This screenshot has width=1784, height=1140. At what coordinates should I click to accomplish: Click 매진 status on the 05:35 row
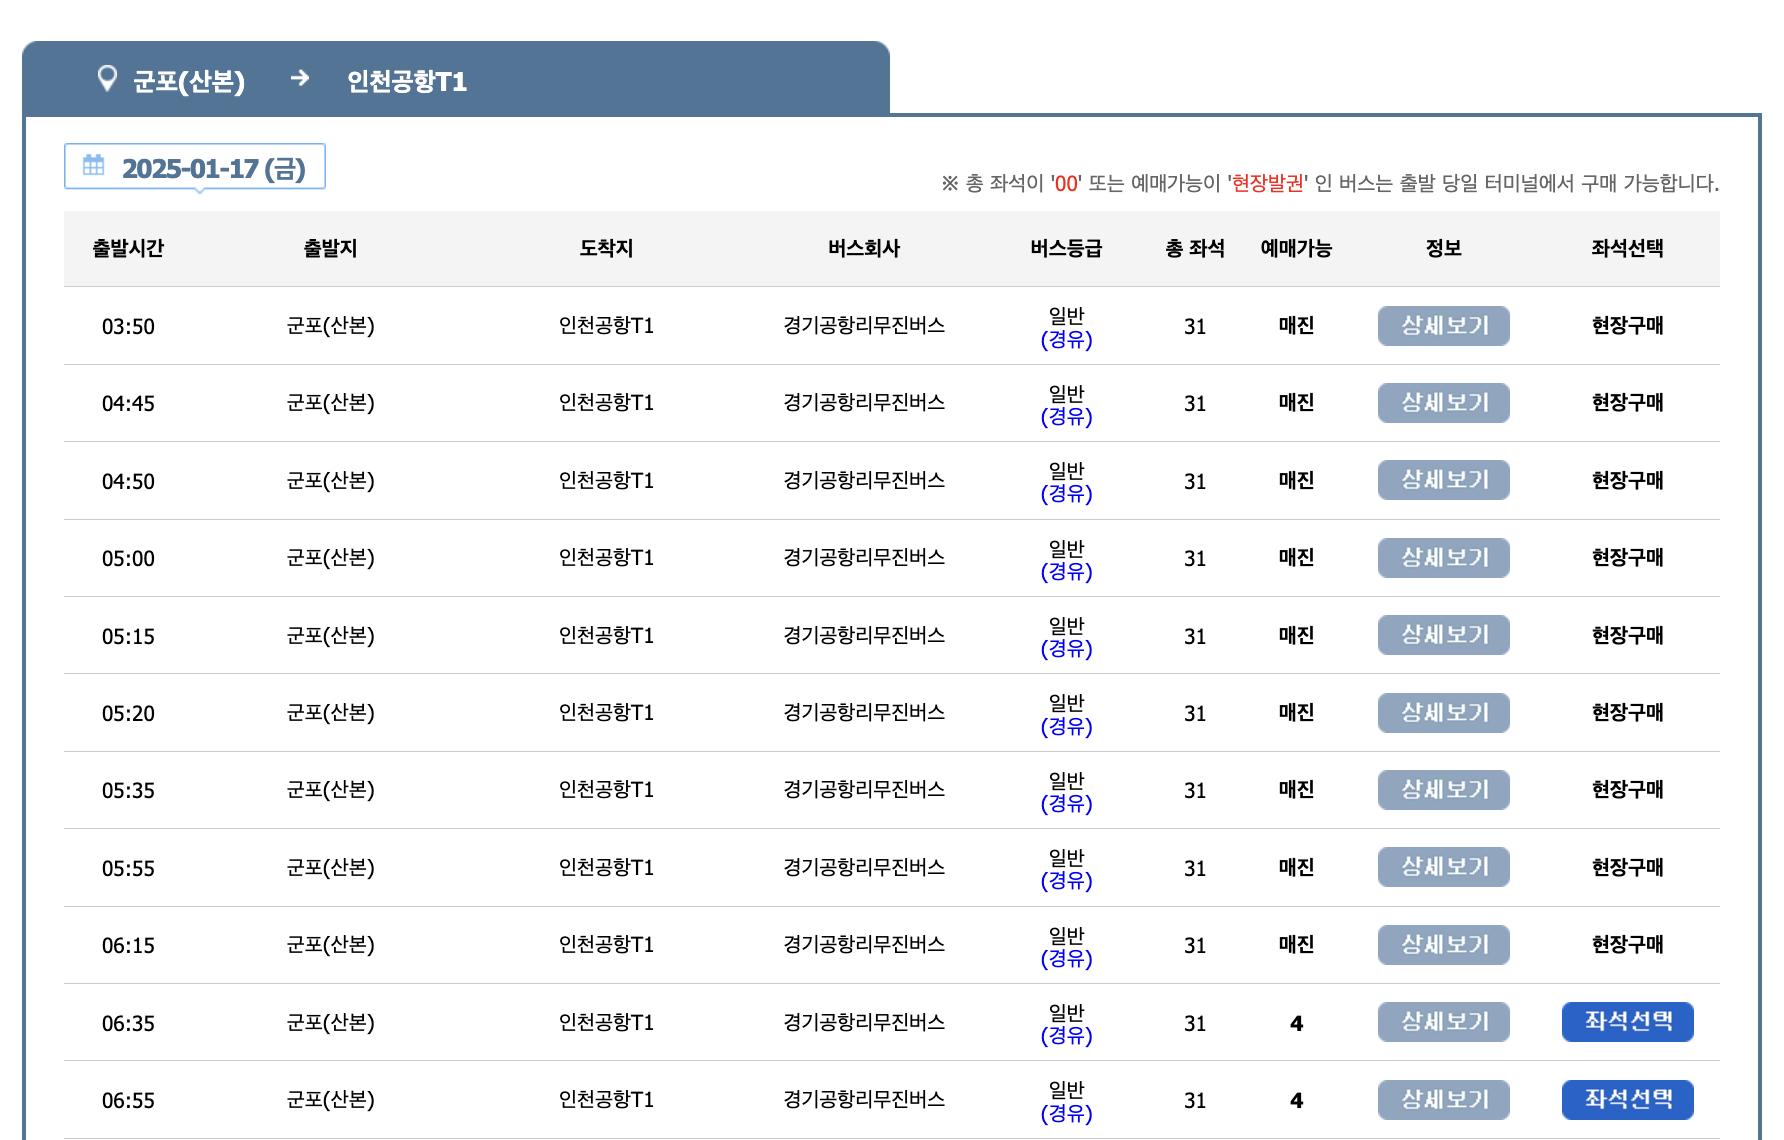pyautogui.click(x=1296, y=790)
